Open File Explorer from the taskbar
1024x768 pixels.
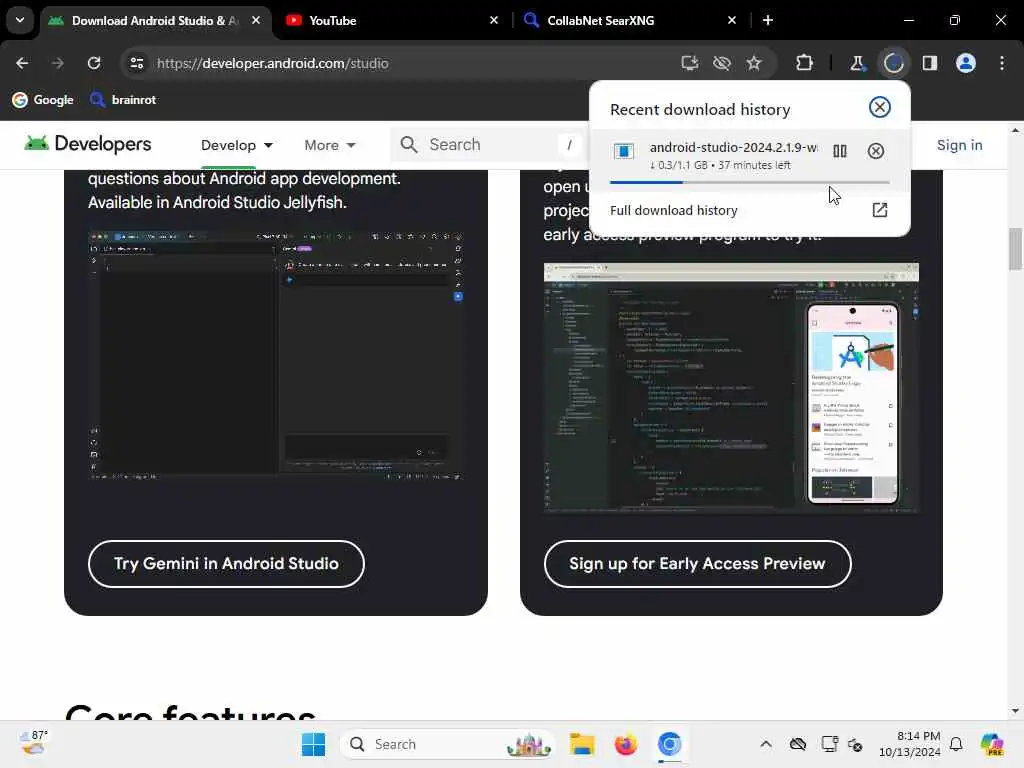point(581,744)
